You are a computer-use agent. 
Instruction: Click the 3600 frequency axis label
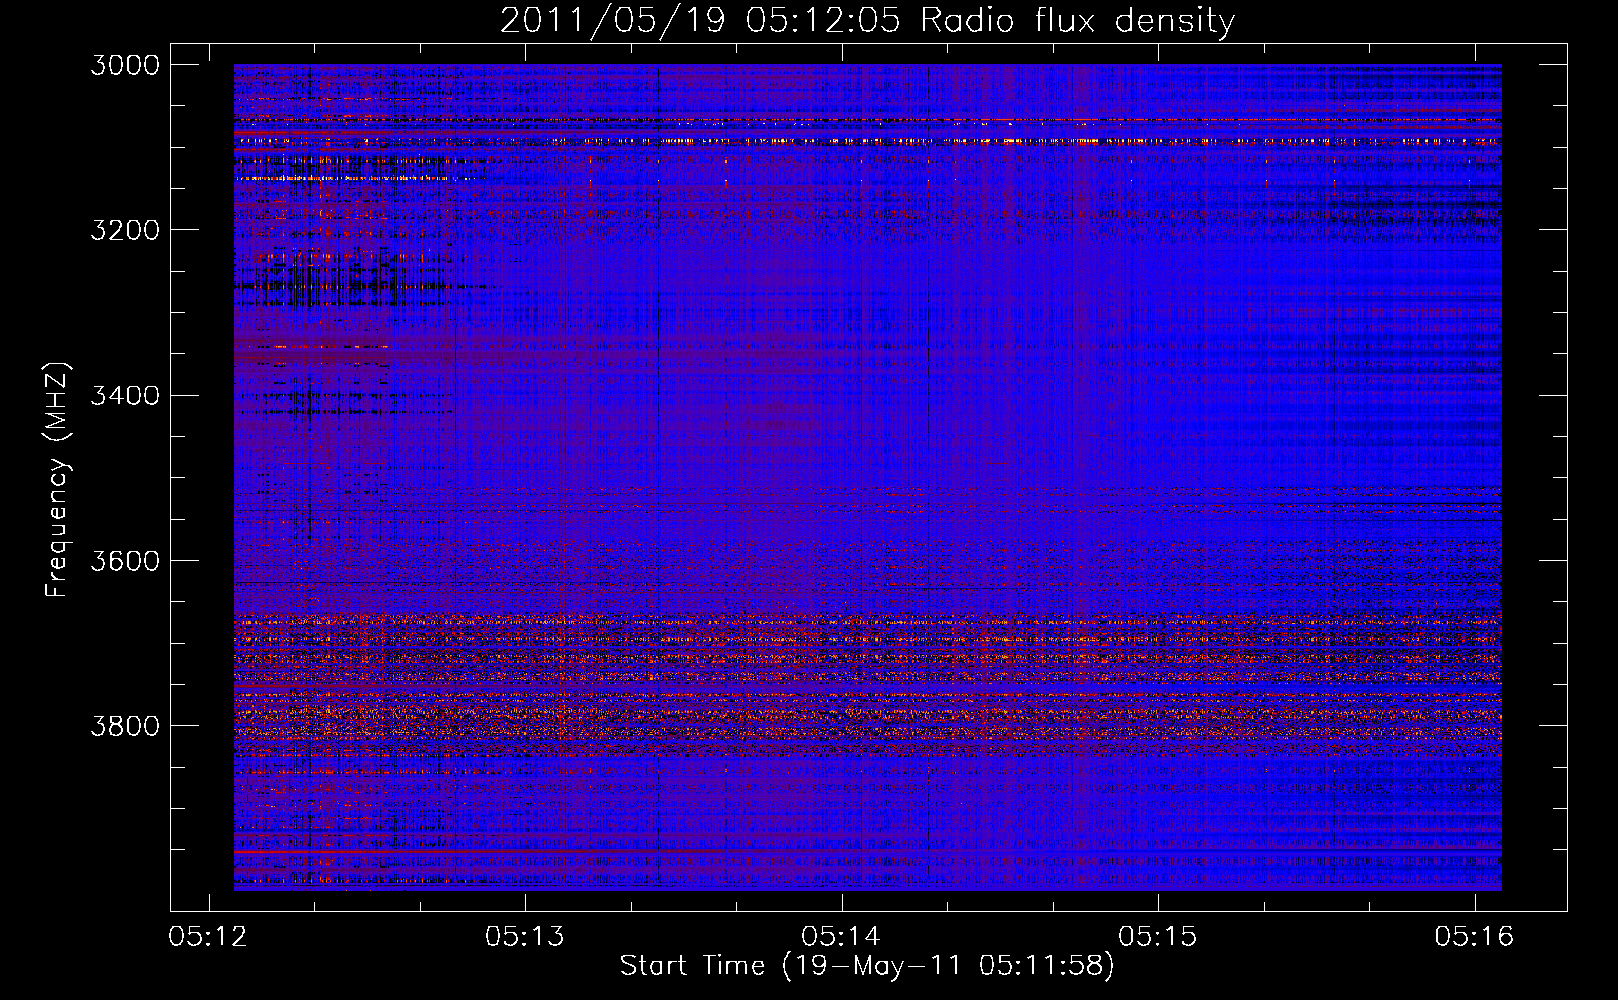(125, 560)
